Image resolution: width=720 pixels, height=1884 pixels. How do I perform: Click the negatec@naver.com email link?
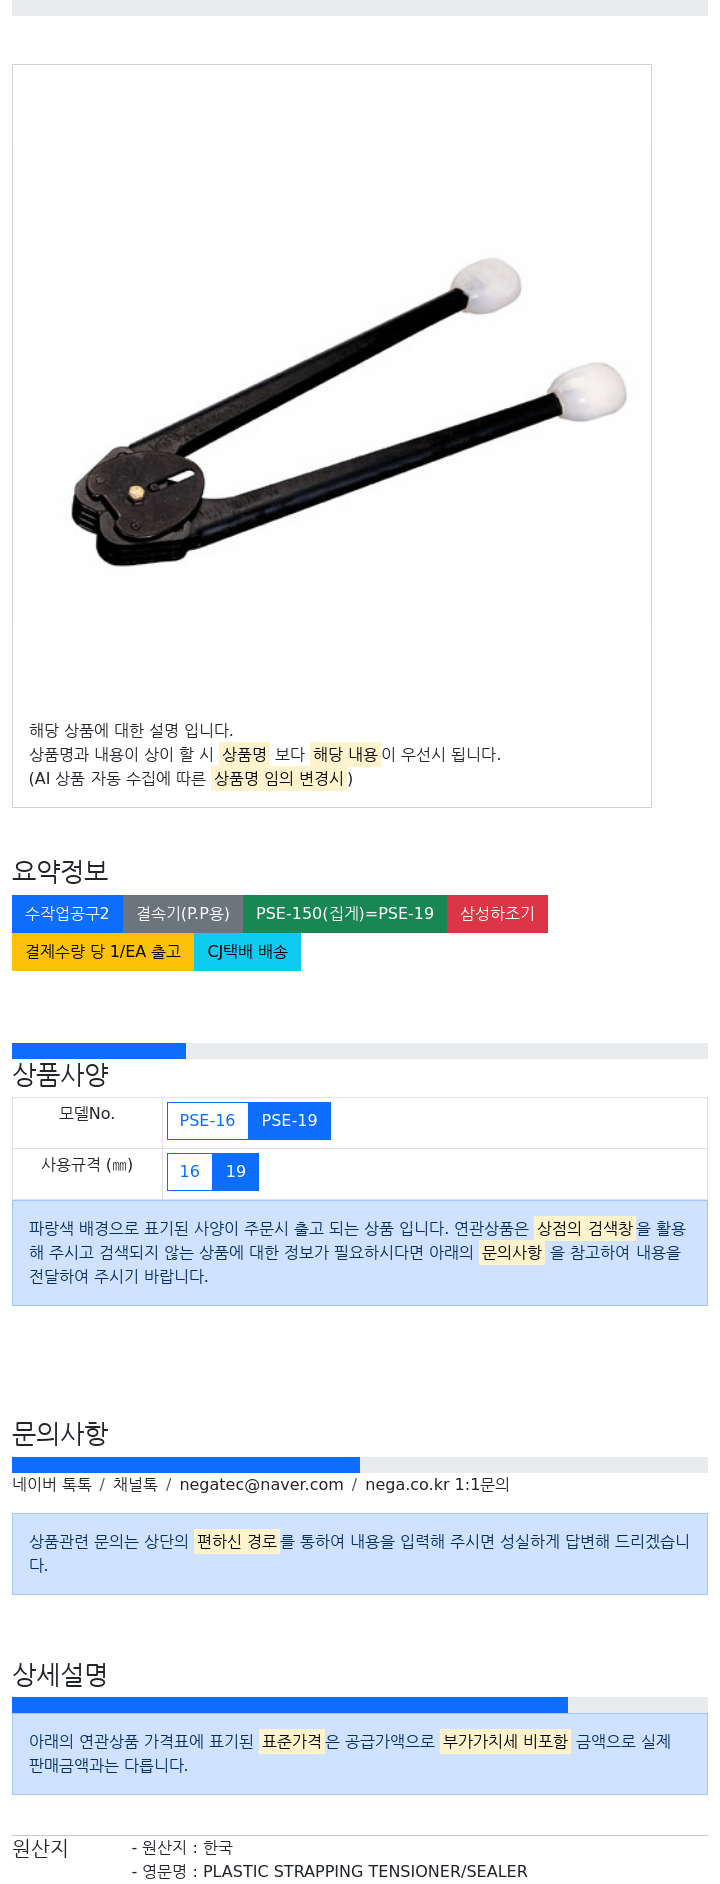pyautogui.click(x=261, y=1485)
